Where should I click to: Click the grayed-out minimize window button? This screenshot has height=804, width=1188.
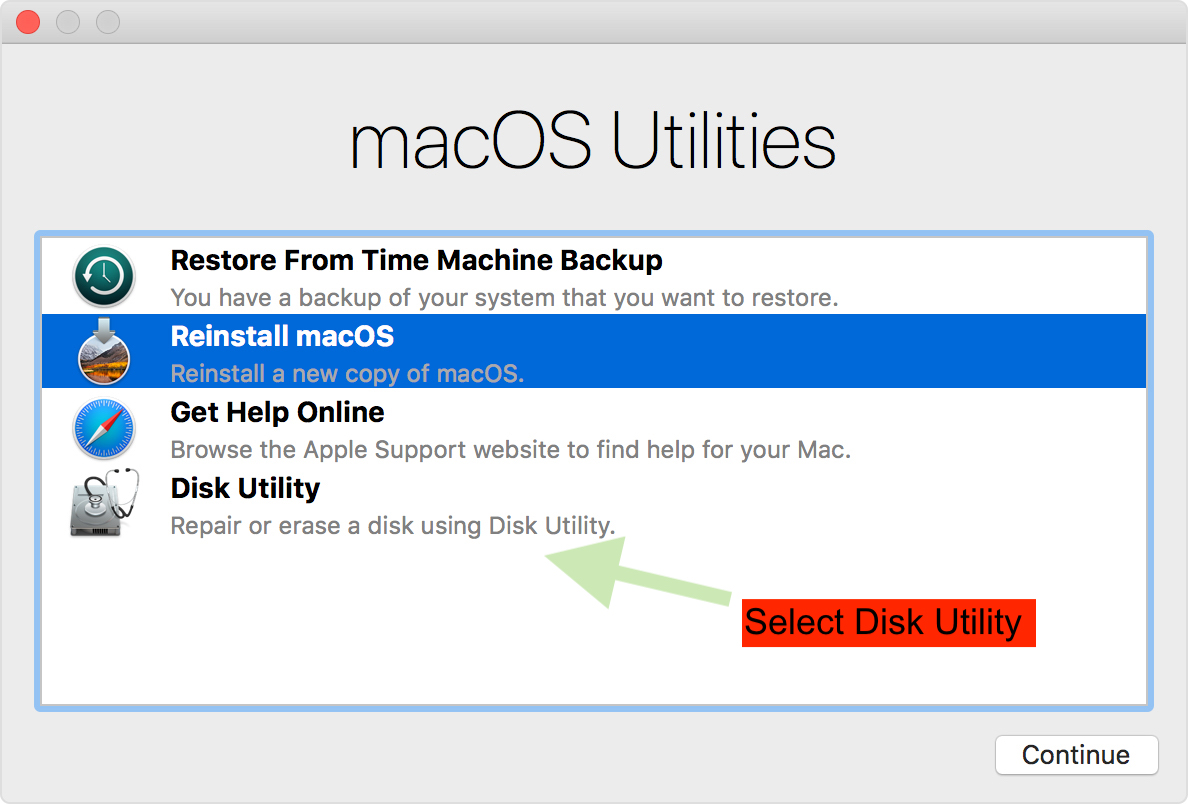coord(68,22)
